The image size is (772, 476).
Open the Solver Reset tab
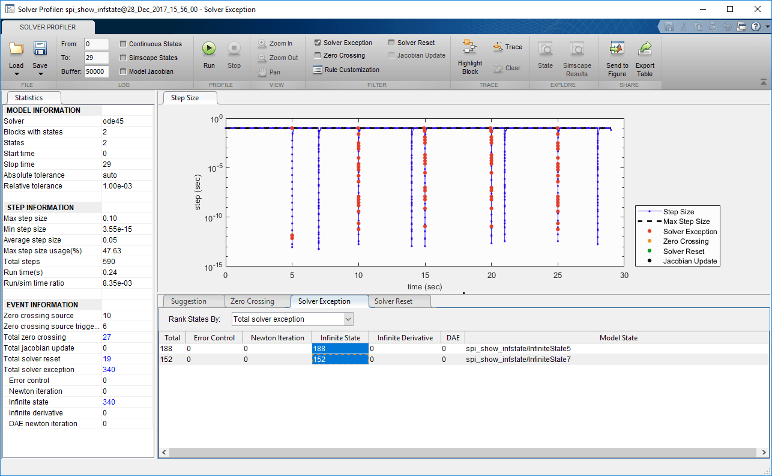395,300
